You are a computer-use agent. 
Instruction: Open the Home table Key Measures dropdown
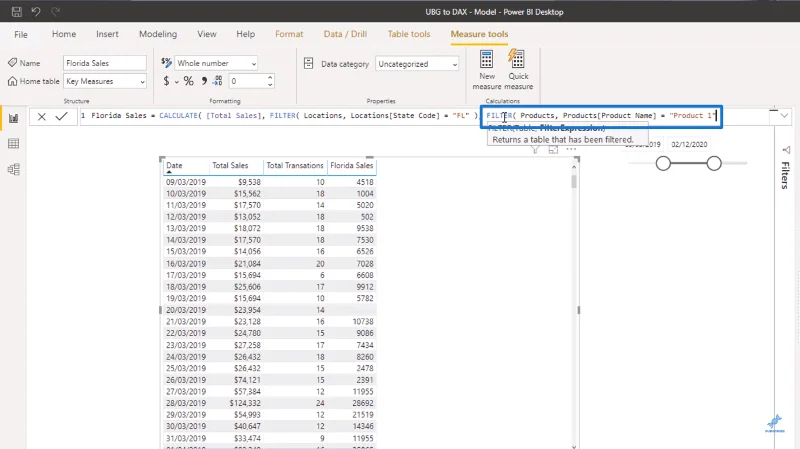coord(105,81)
